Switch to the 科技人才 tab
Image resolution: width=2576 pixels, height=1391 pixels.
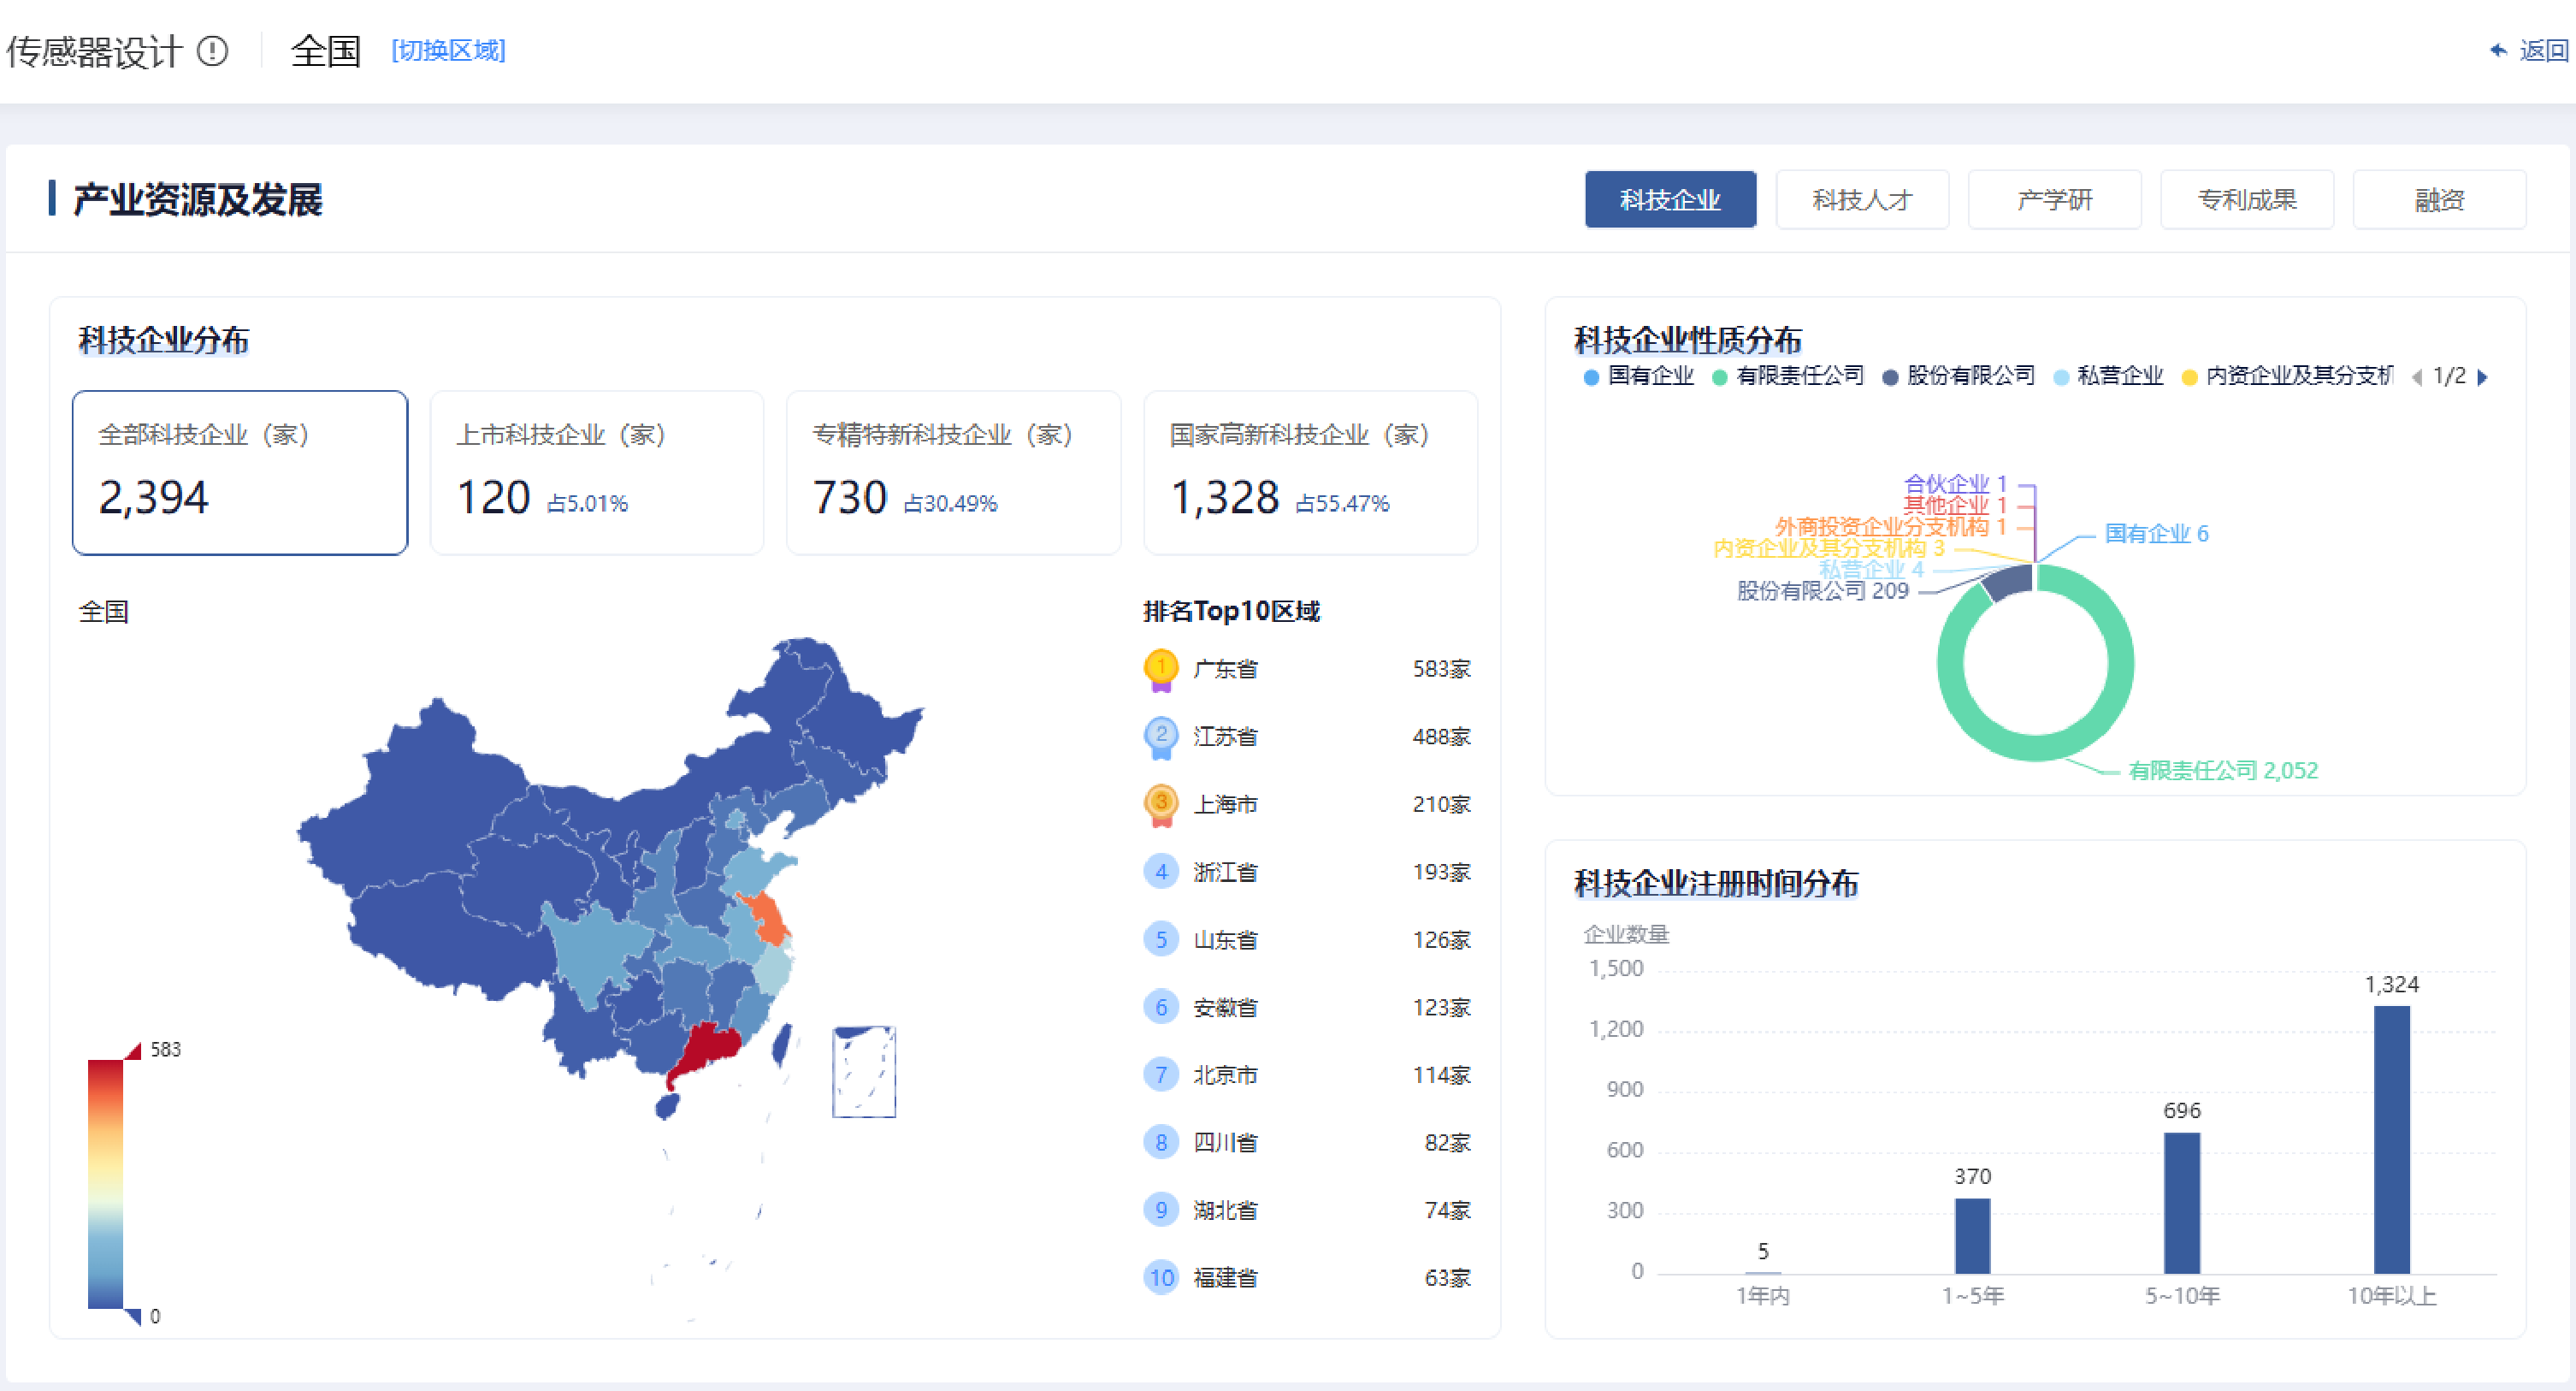click(1862, 200)
